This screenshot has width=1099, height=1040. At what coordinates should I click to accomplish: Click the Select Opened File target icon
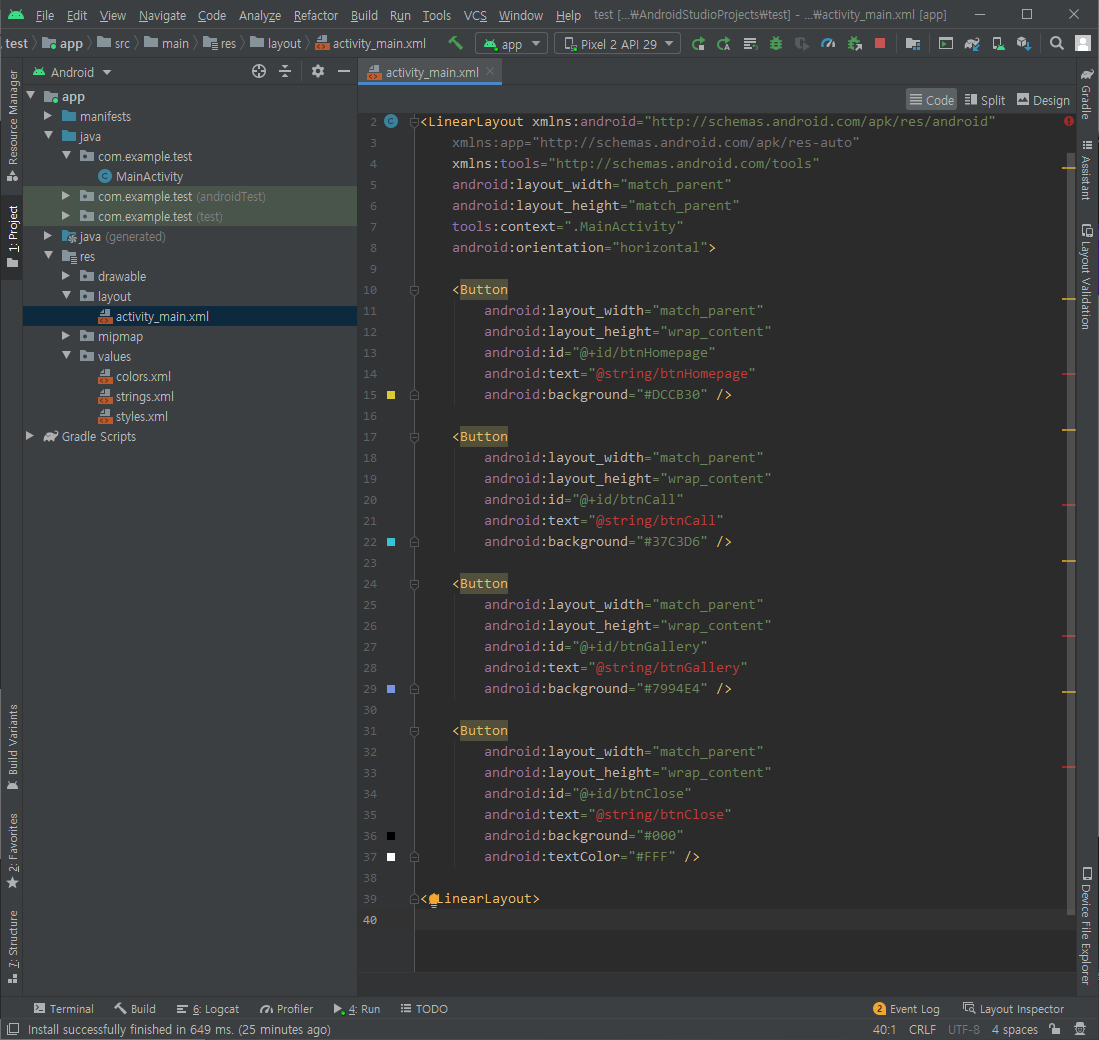click(x=259, y=71)
